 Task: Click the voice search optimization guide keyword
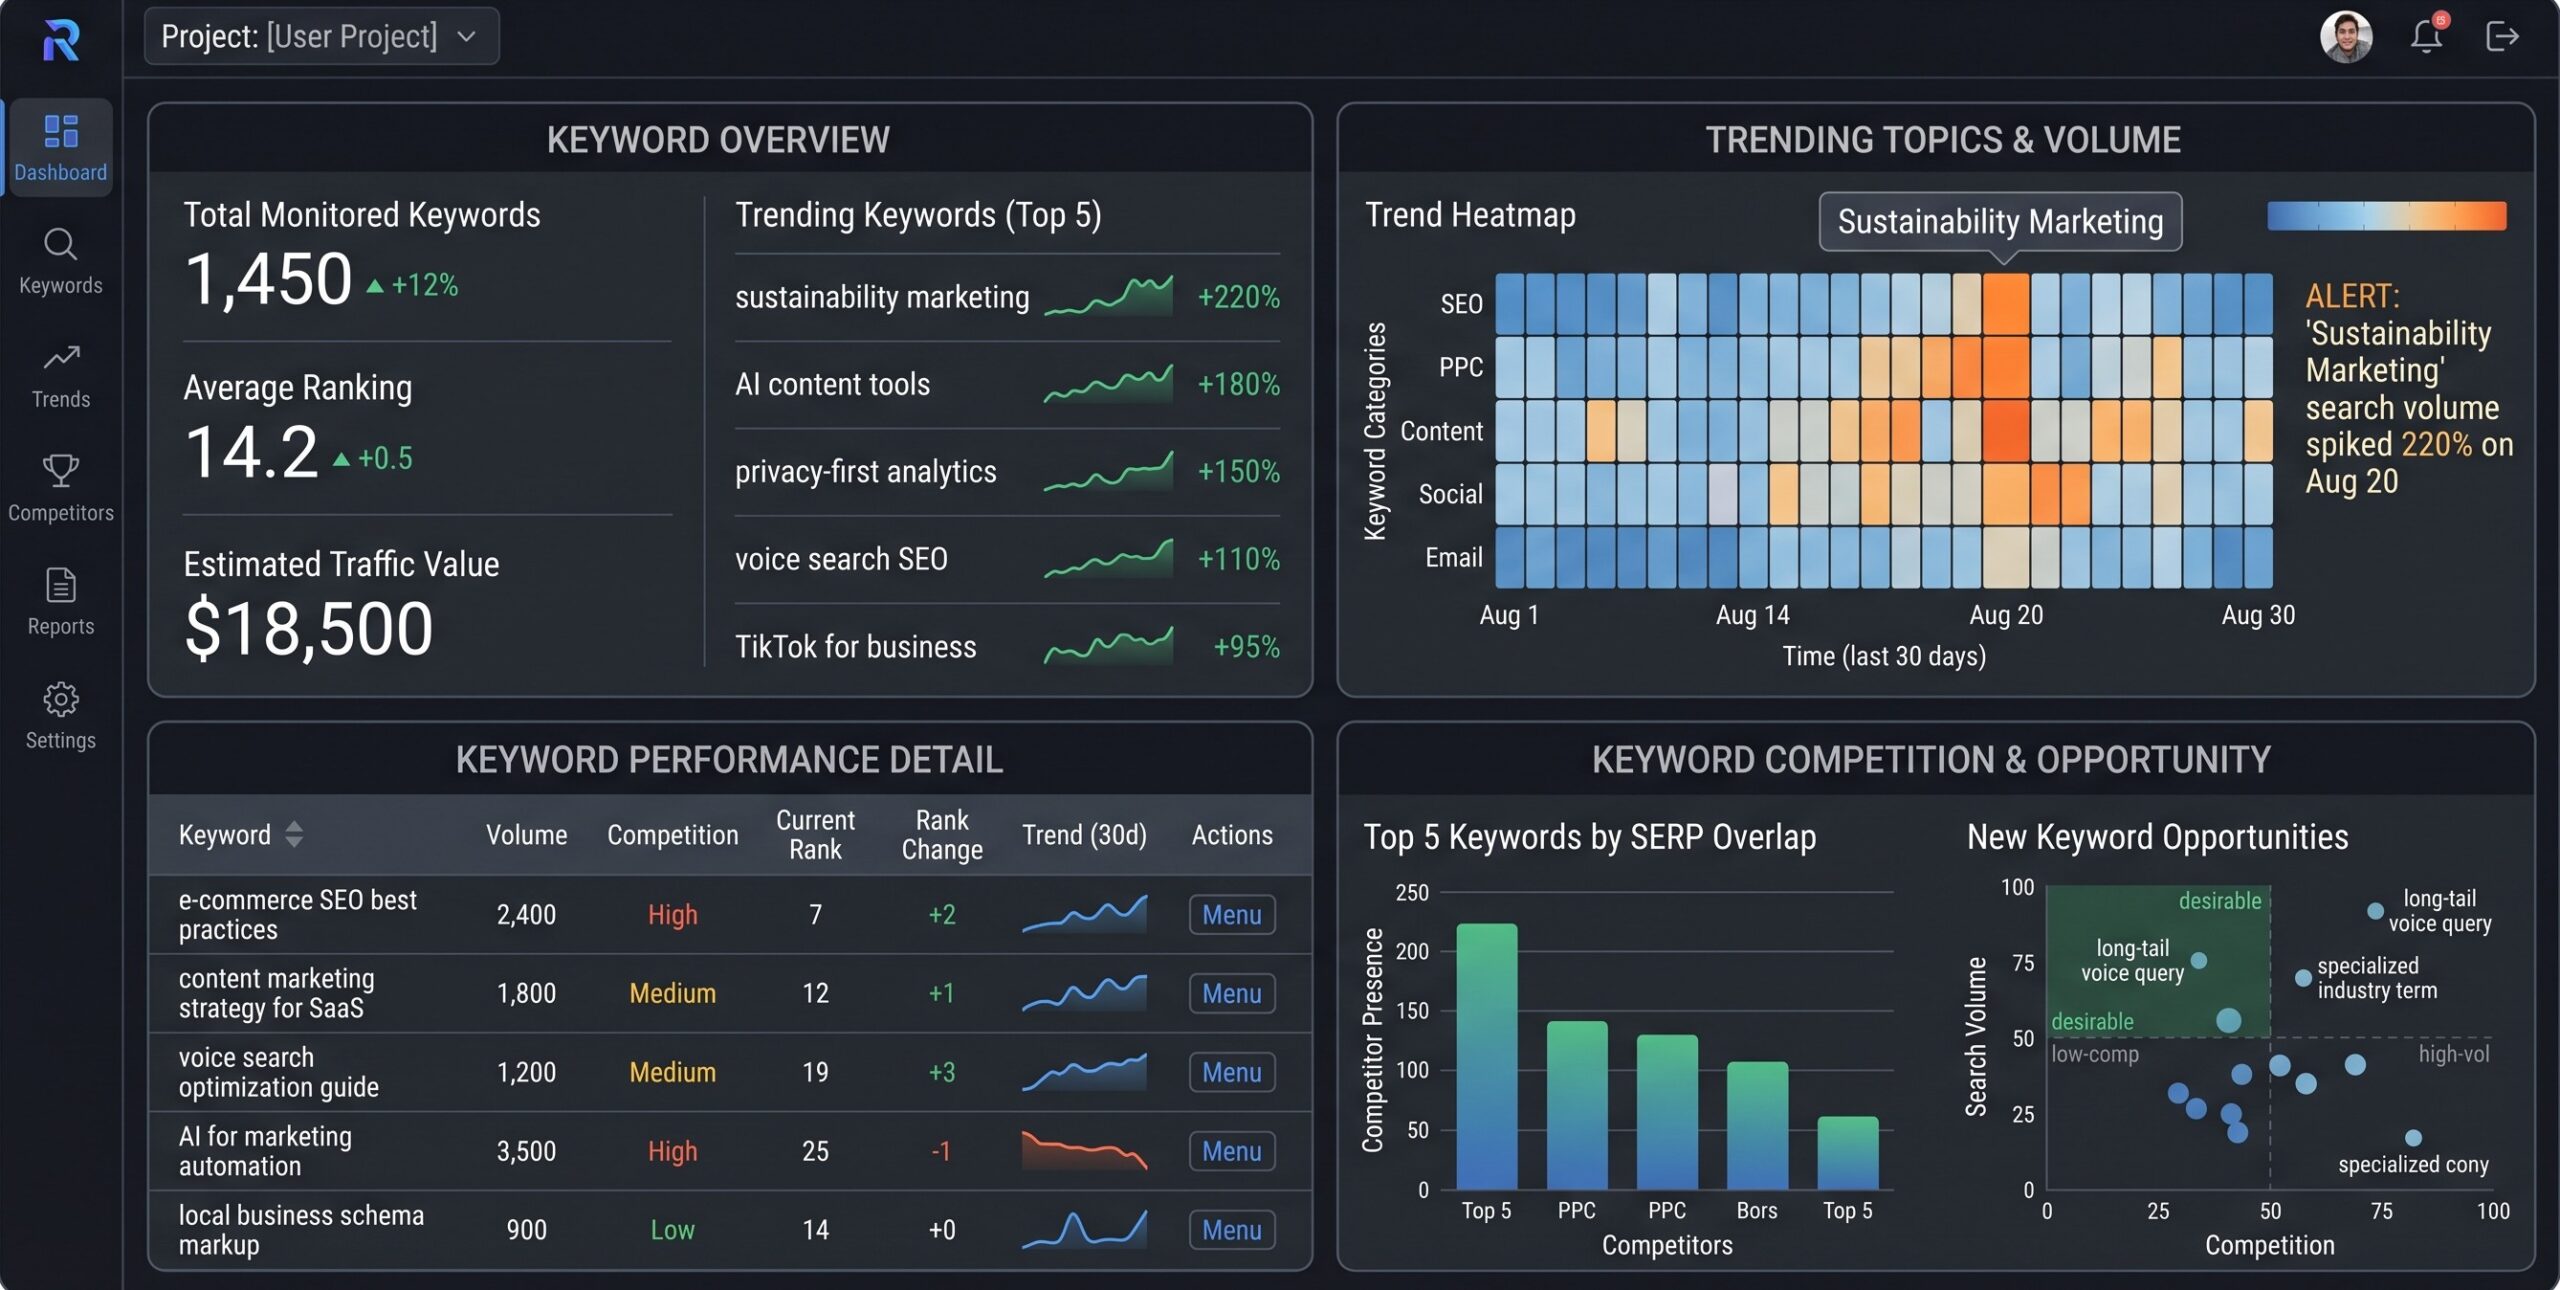(x=278, y=1072)
